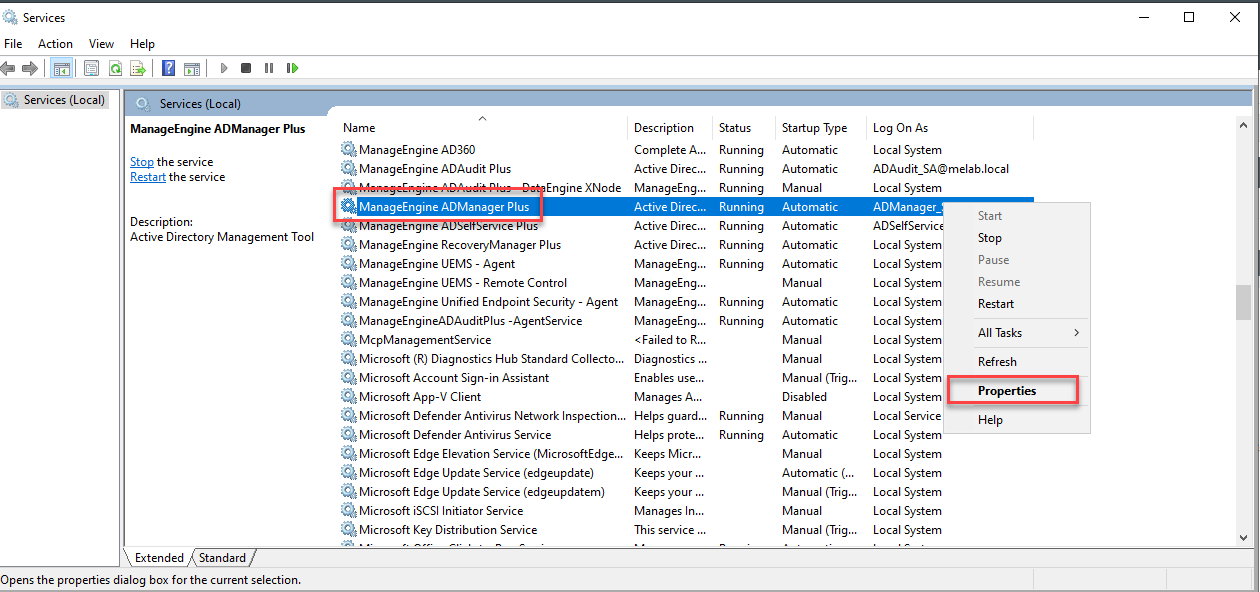1260x592 pixels.
Task: Click the Restart Service toolbar icon
Action: [x=292, y=68]
